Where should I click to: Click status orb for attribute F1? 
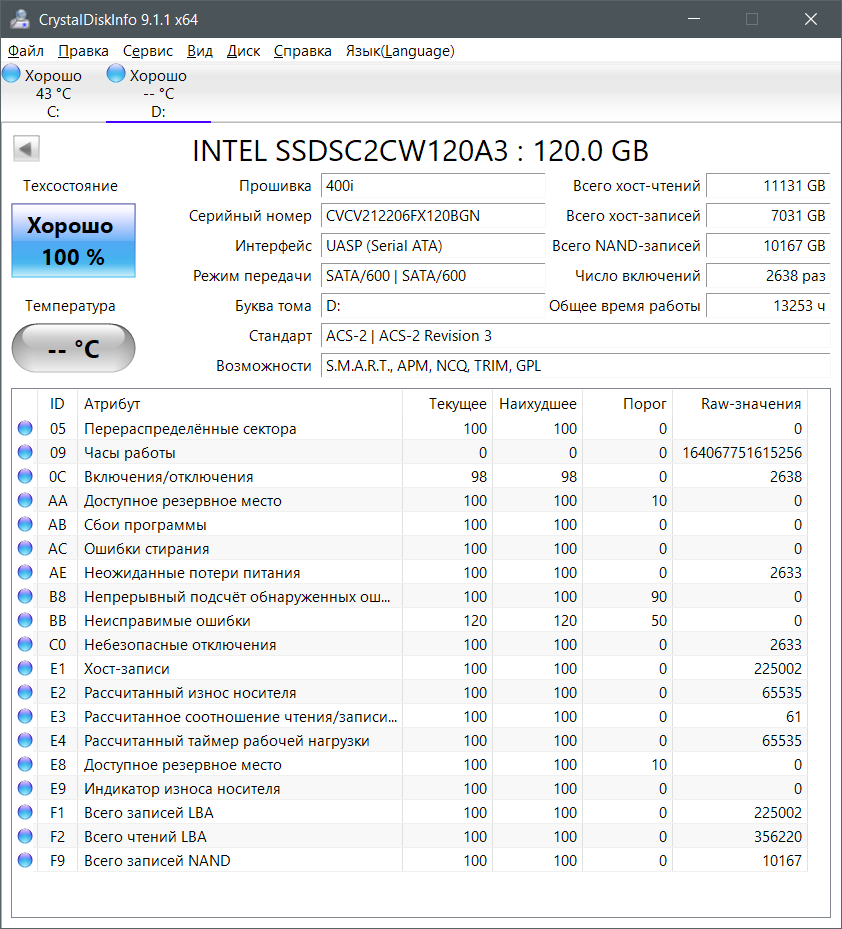click(25, 812)
